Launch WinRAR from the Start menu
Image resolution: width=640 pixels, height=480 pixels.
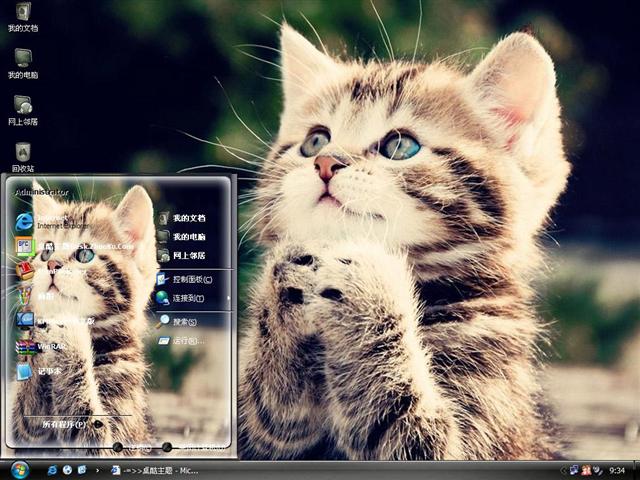click(41, 347)
